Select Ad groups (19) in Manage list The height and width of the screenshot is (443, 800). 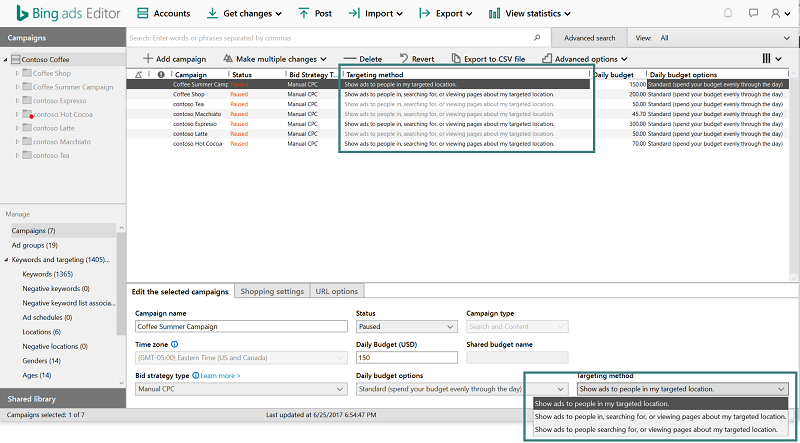[x=35, y=245]
